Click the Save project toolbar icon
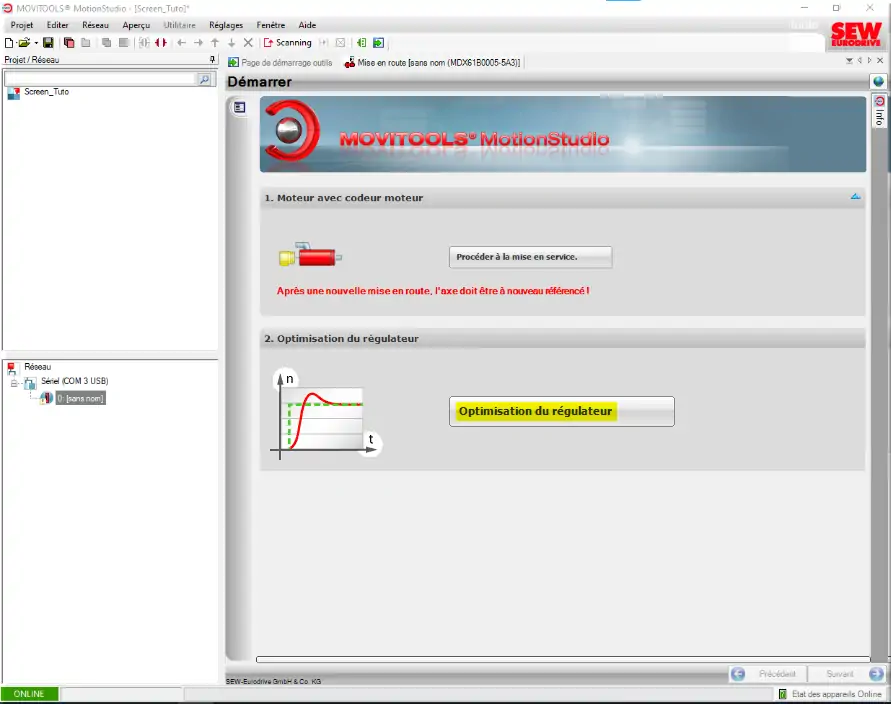The width and height of the screenshot is (891, 704). 48,43
